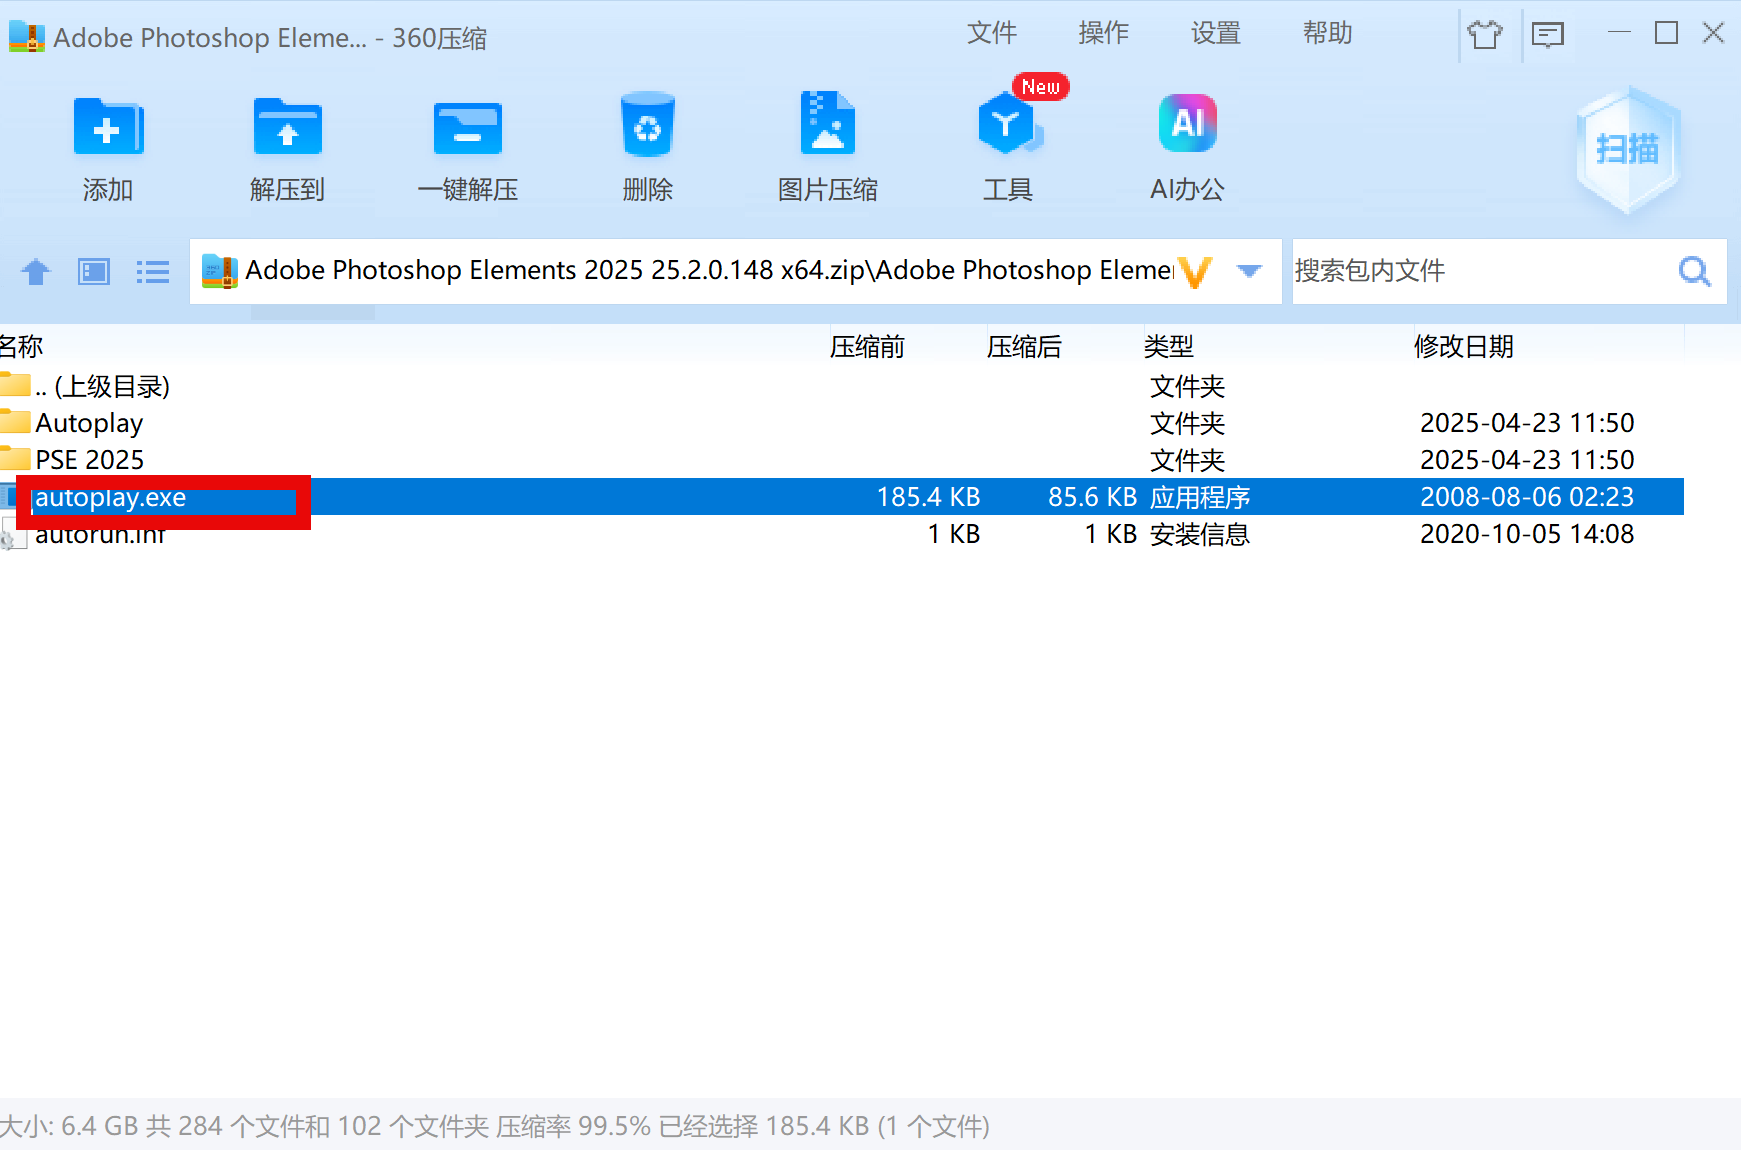The width and height of the screenshot is (1741, 1150).
Task: Expand the address path dropdown arrow
Action: click(x=1249, y=271)
